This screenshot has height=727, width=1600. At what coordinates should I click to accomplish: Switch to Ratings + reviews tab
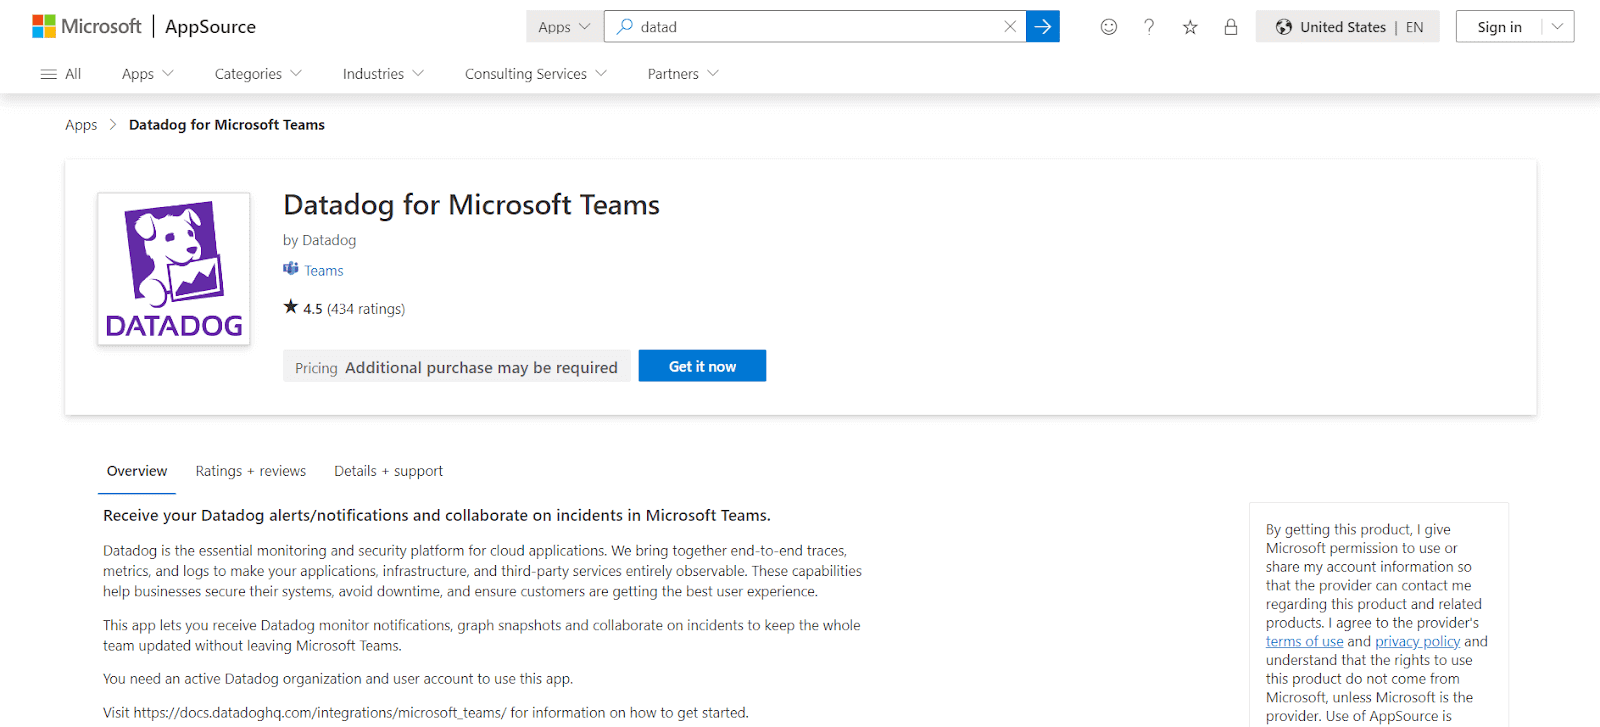pos(251,471)
